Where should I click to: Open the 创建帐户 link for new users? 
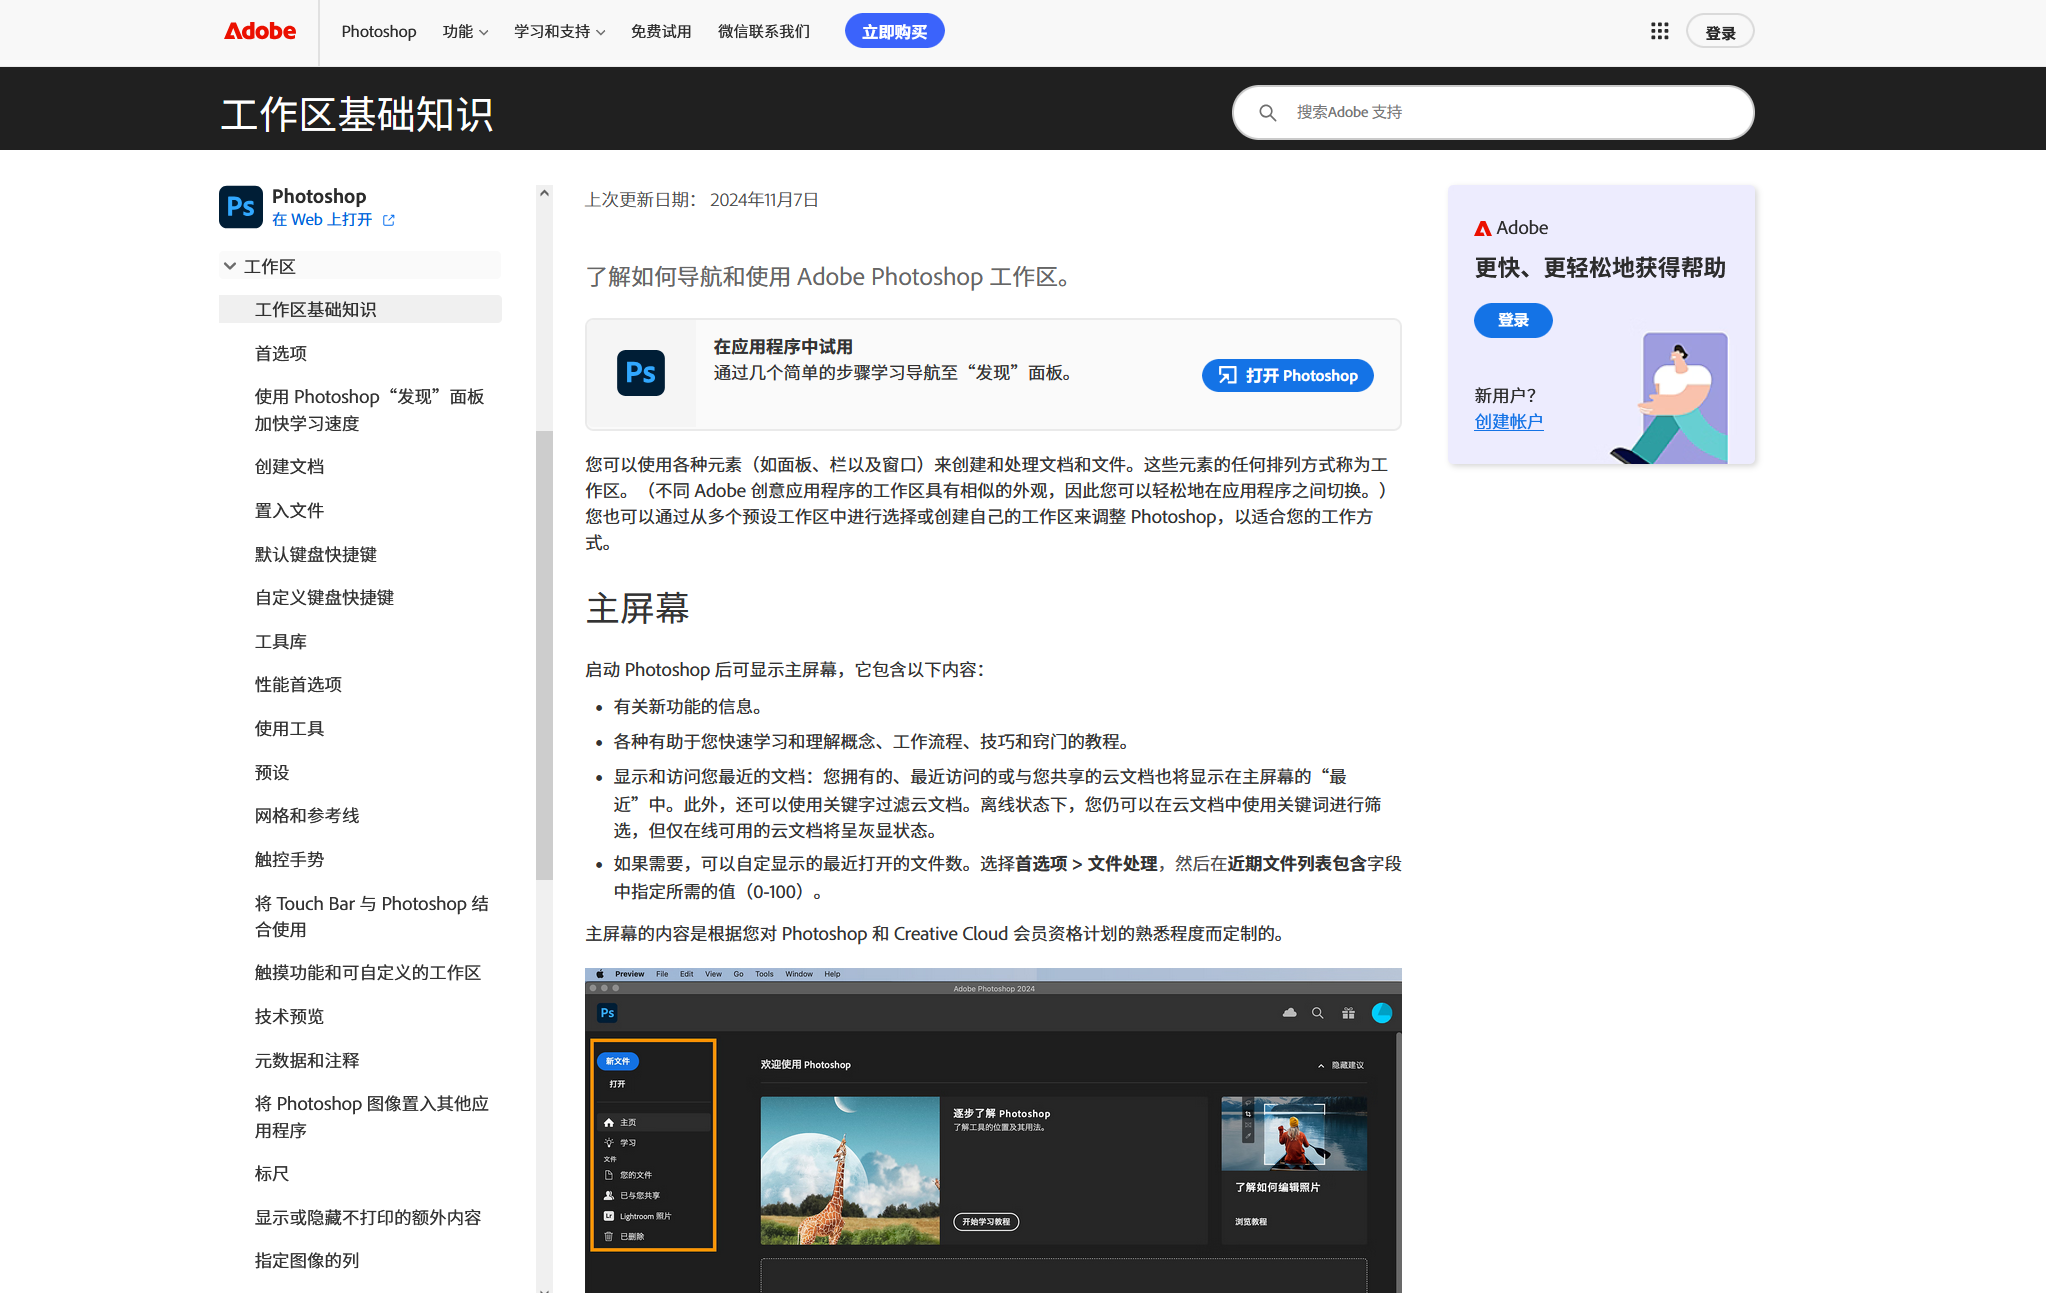[x=1508, y=421]
